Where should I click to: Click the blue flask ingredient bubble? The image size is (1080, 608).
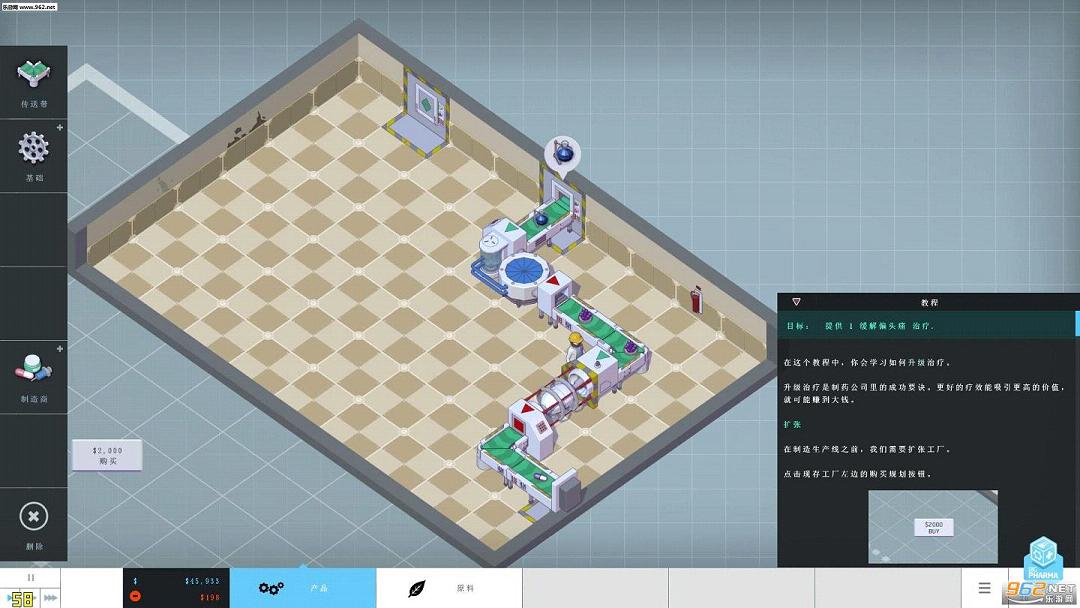(563, 153)
